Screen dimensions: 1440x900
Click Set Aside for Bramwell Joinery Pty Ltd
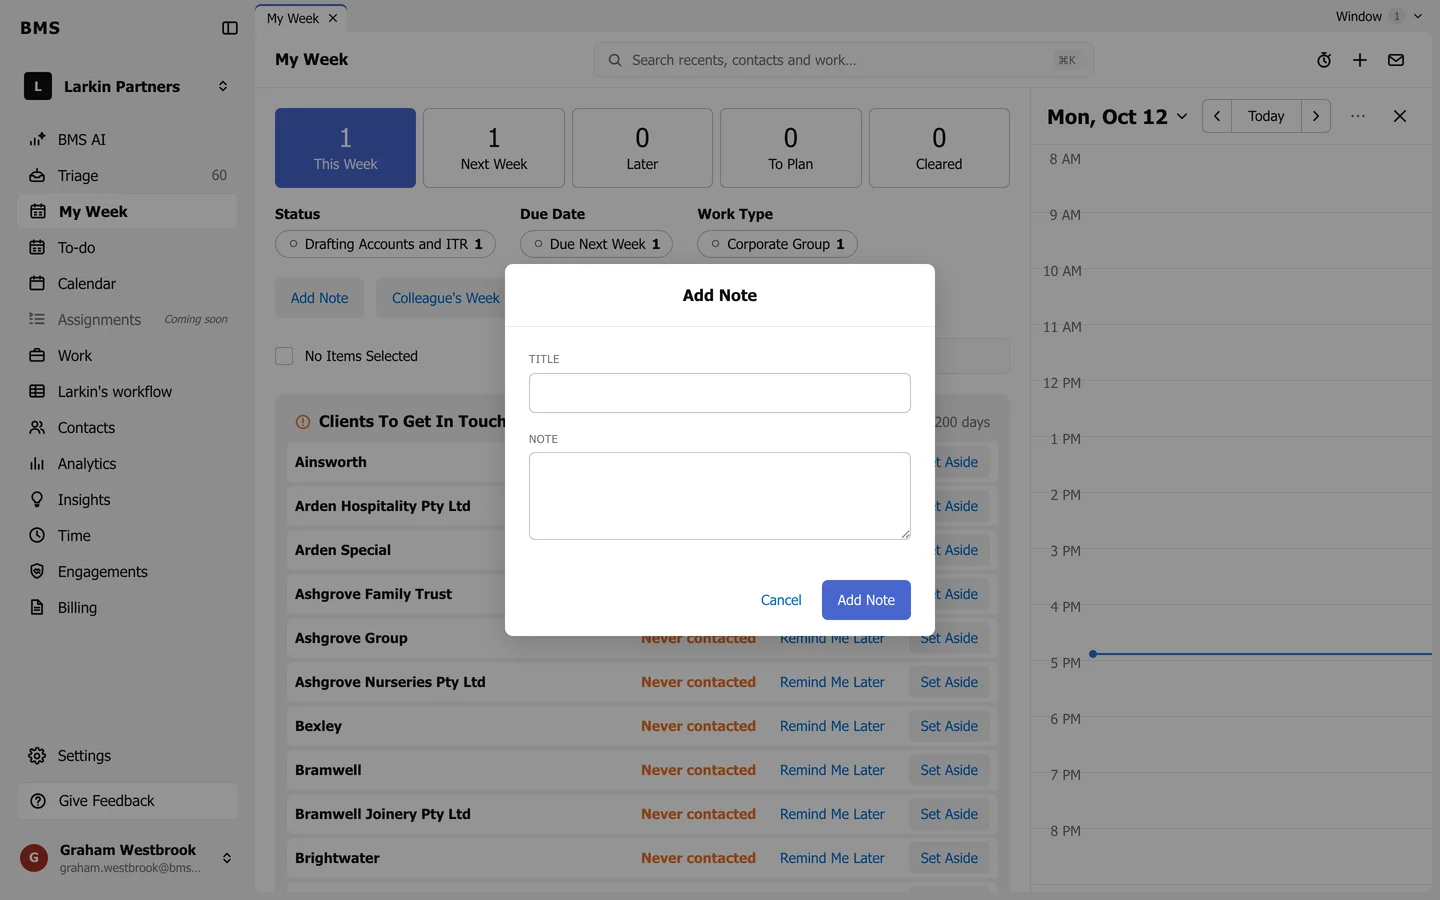point(949,814)
